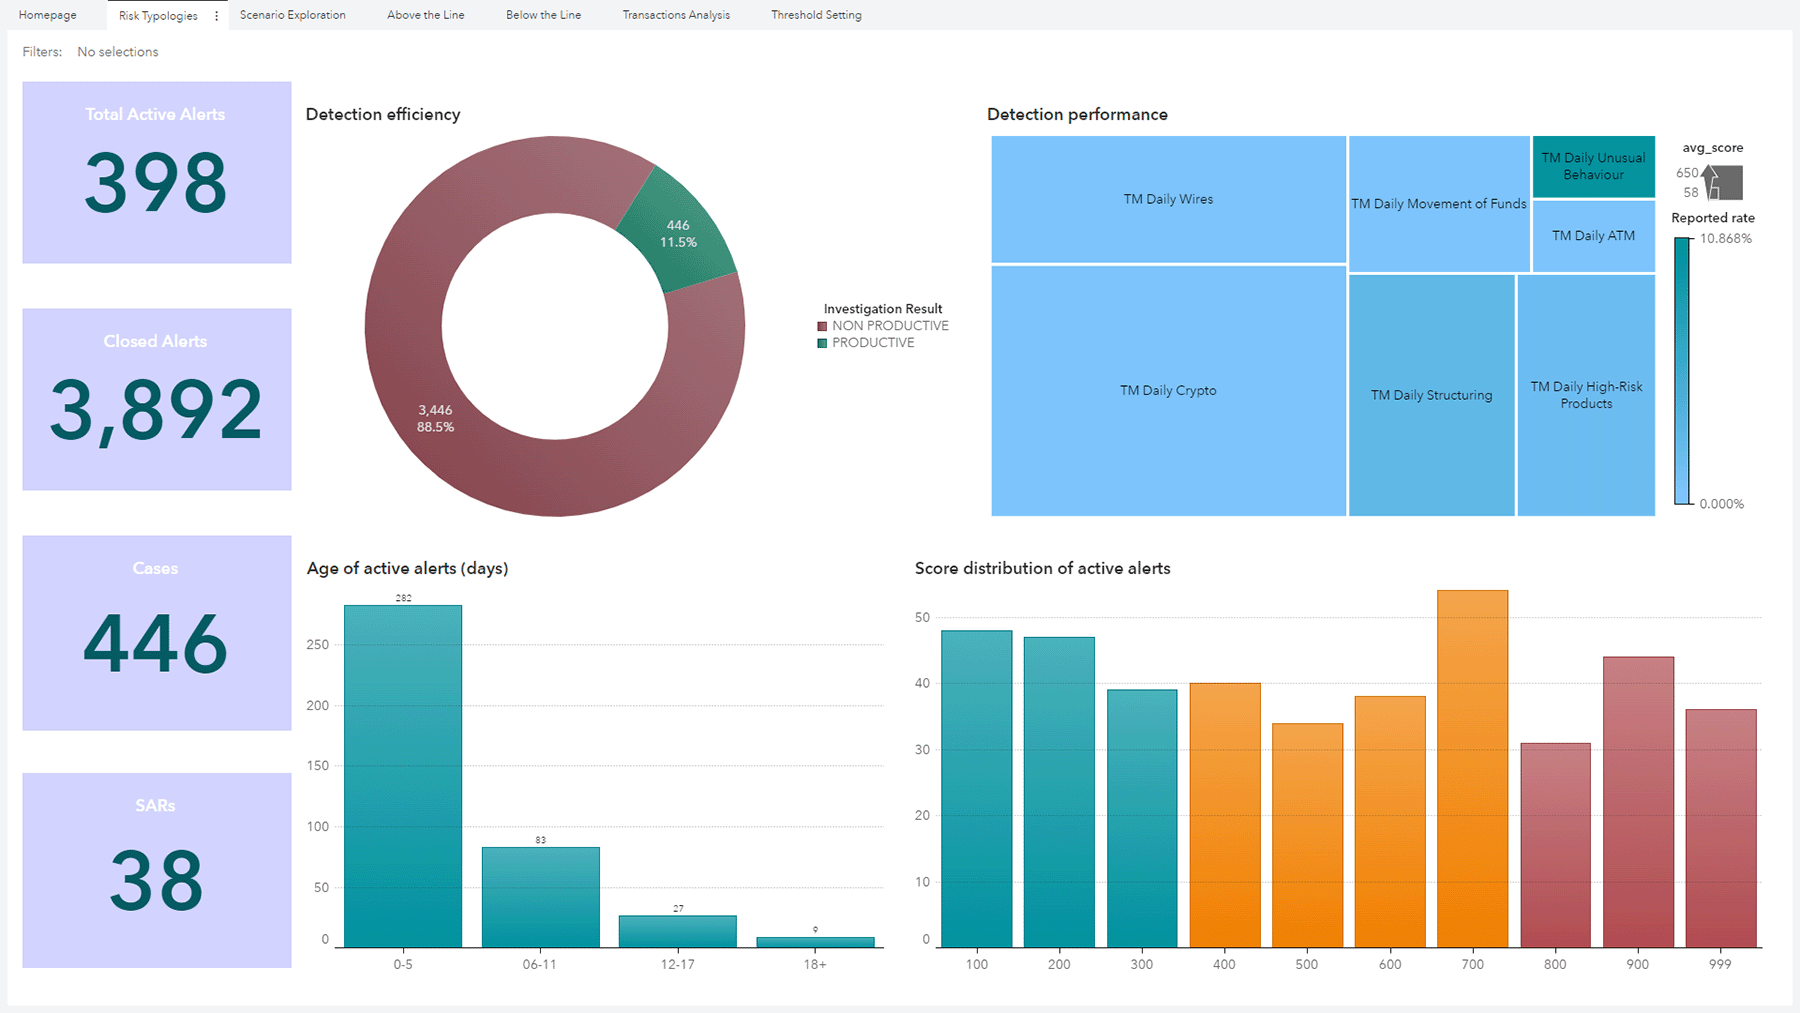The image size is (1800, 1013).
Task: Open the Risk Typologies tab options menu
Action: coord(216,16)
